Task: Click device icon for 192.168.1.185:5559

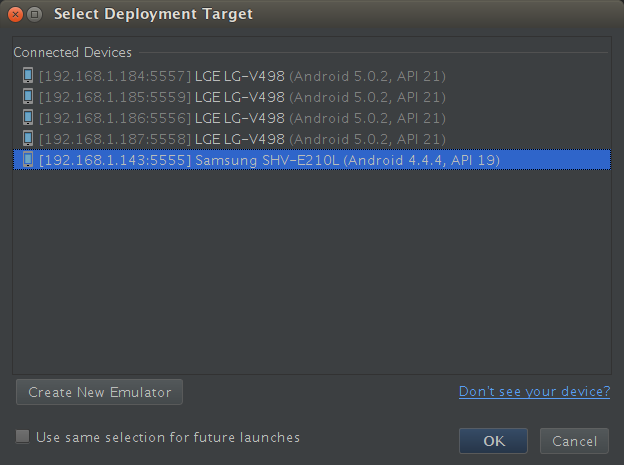Action: pyautogui.click(x=28, y=96)
